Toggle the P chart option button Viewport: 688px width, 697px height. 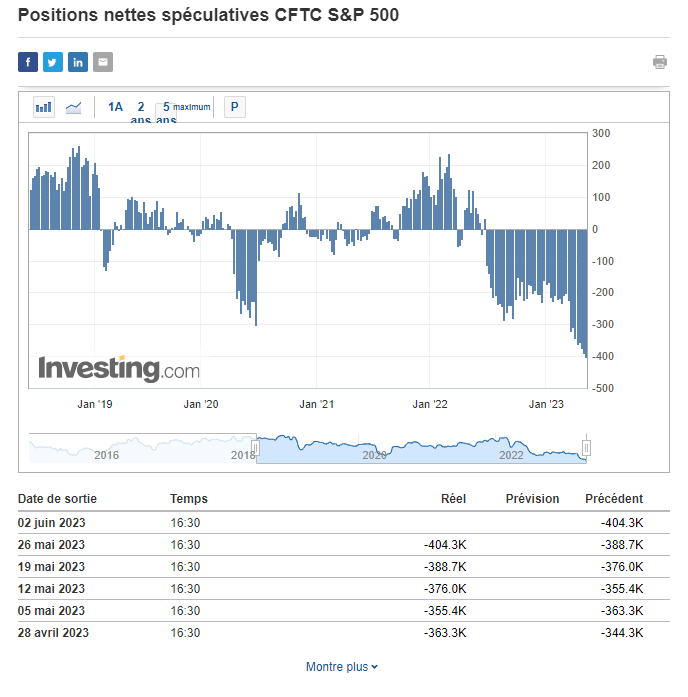[x=234, y=107]
